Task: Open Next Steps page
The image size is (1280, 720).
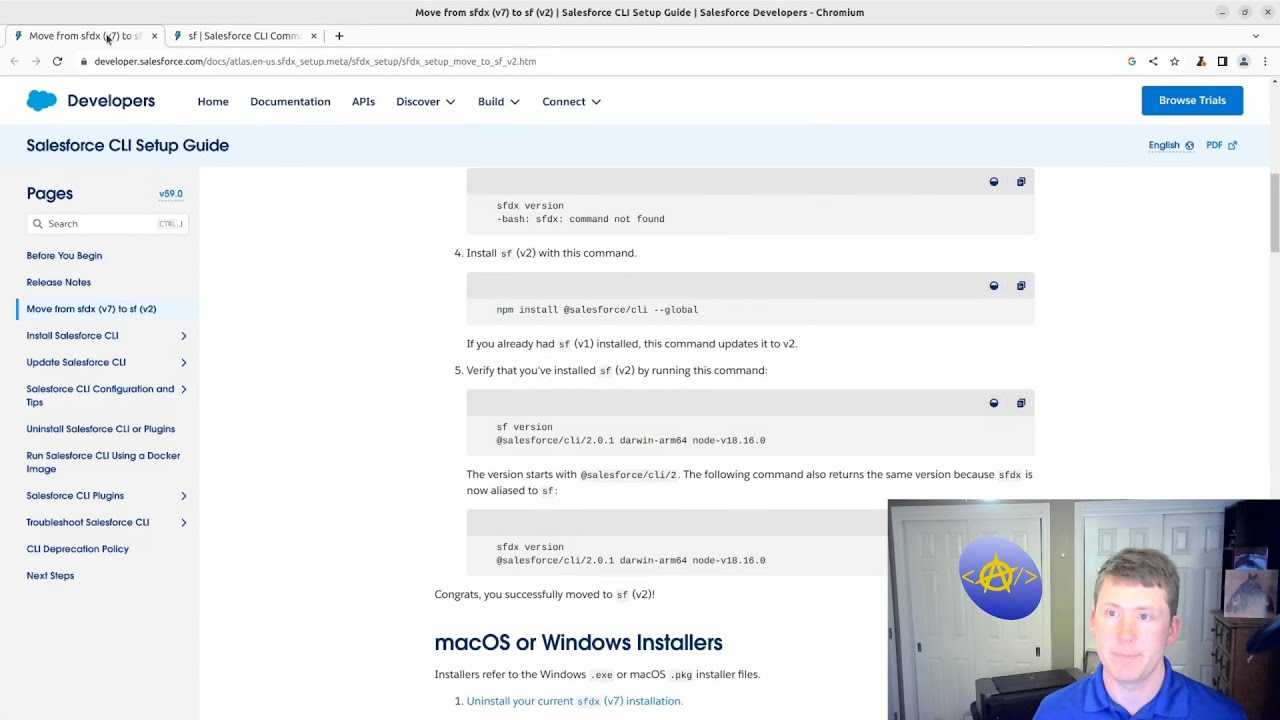Action: (x=50, y=576)
